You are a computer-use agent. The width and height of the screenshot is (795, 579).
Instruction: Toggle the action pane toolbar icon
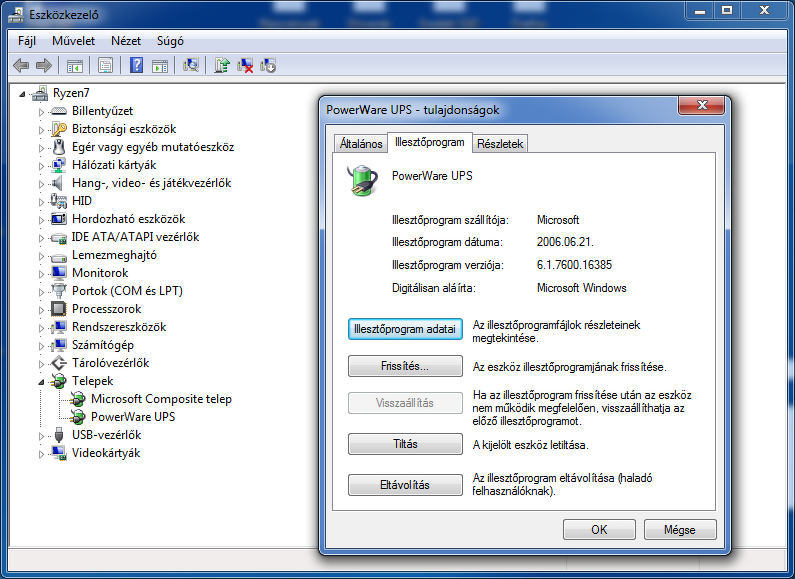coord(160,65)
